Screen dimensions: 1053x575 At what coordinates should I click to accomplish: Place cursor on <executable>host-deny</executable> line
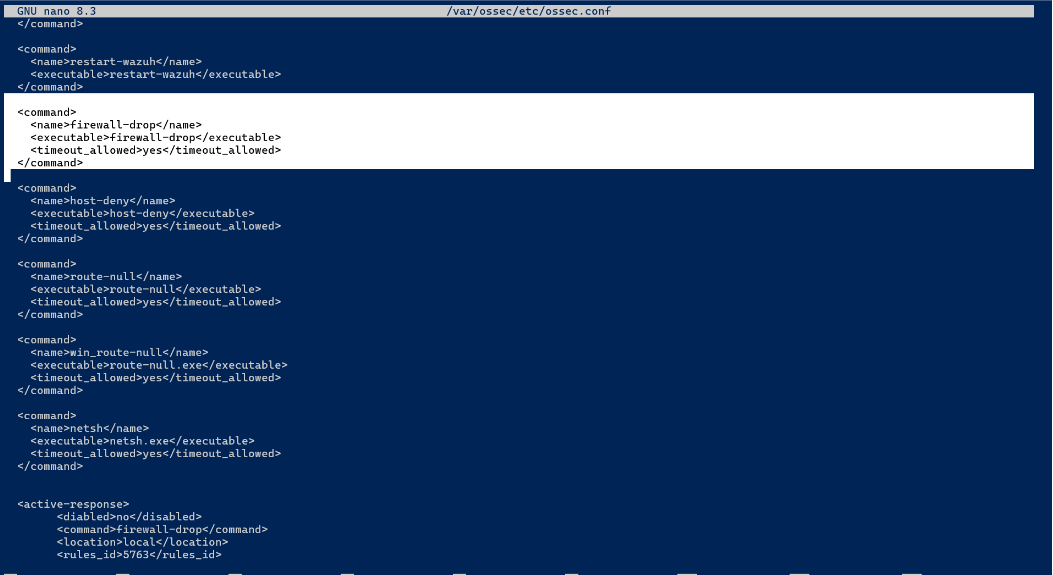click(x=142, y=214)
